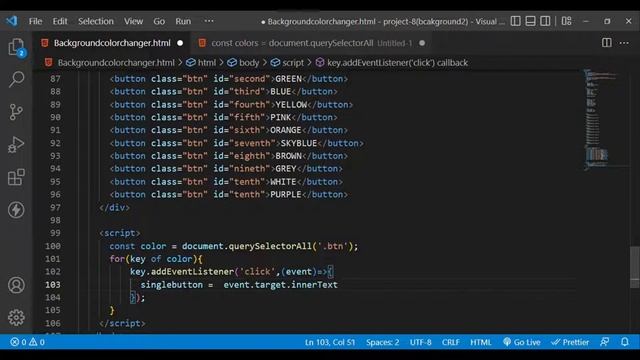Image resolution: width=640 pixels, height=360 pixels.
Task: Restore down the VS Code window
Action: tap(607, 21)
